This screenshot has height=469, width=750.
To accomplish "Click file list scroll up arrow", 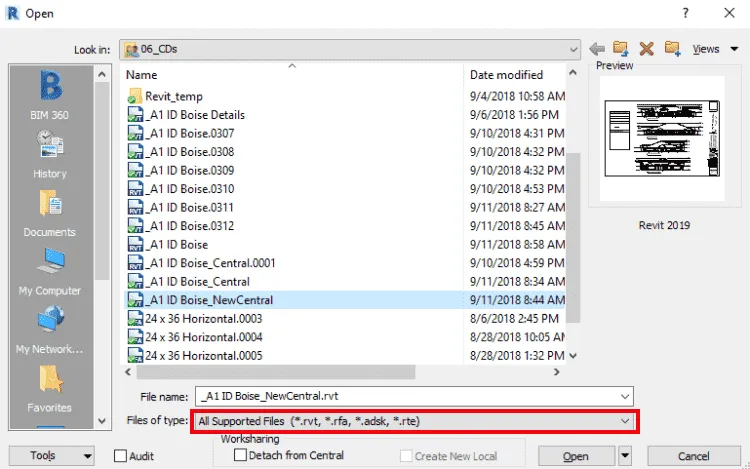I will click(x=573, y=73).
